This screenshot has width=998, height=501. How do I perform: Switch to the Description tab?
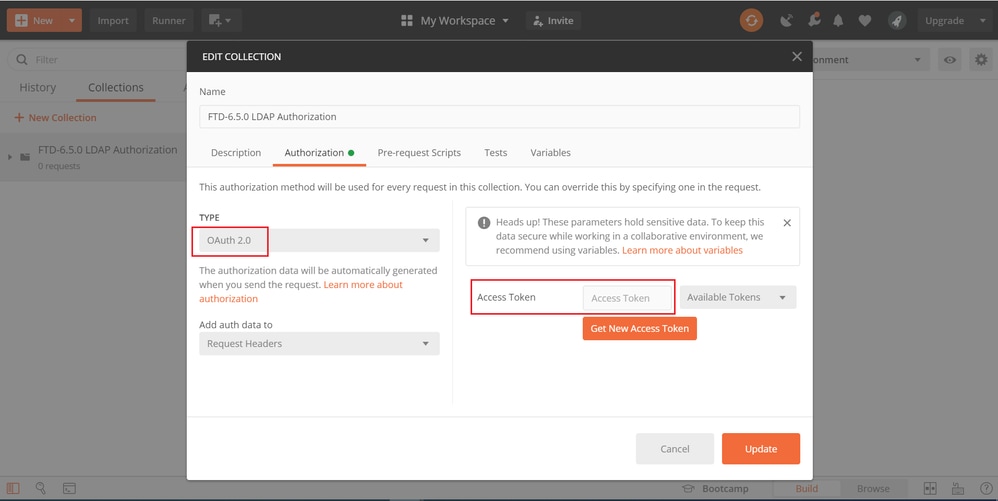click(236, 153)
